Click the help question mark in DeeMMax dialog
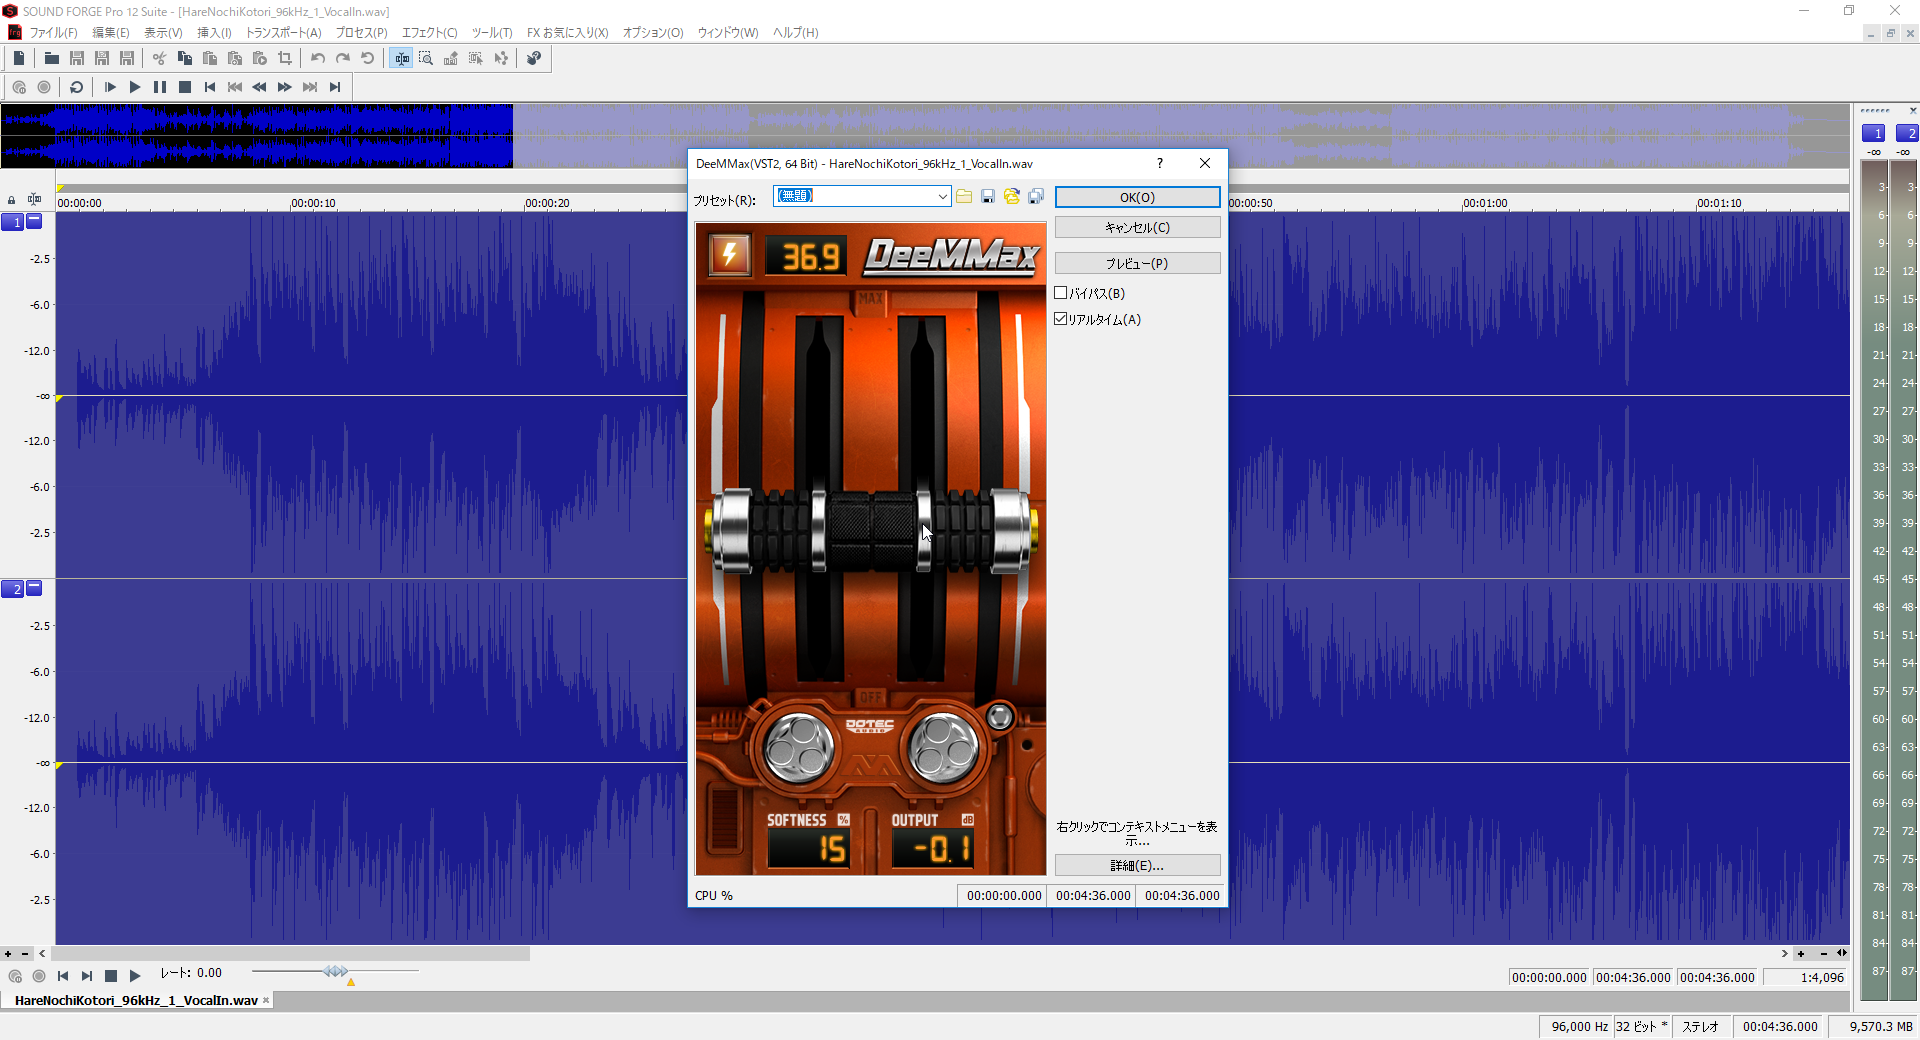The height and width of the screenshot is (1040, 1920). 1160,163
